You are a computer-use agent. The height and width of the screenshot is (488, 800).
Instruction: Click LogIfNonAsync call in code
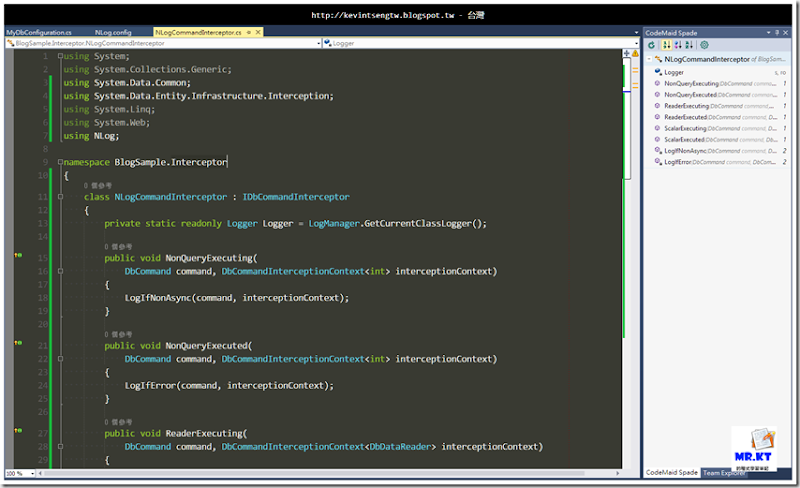(158, 298)
